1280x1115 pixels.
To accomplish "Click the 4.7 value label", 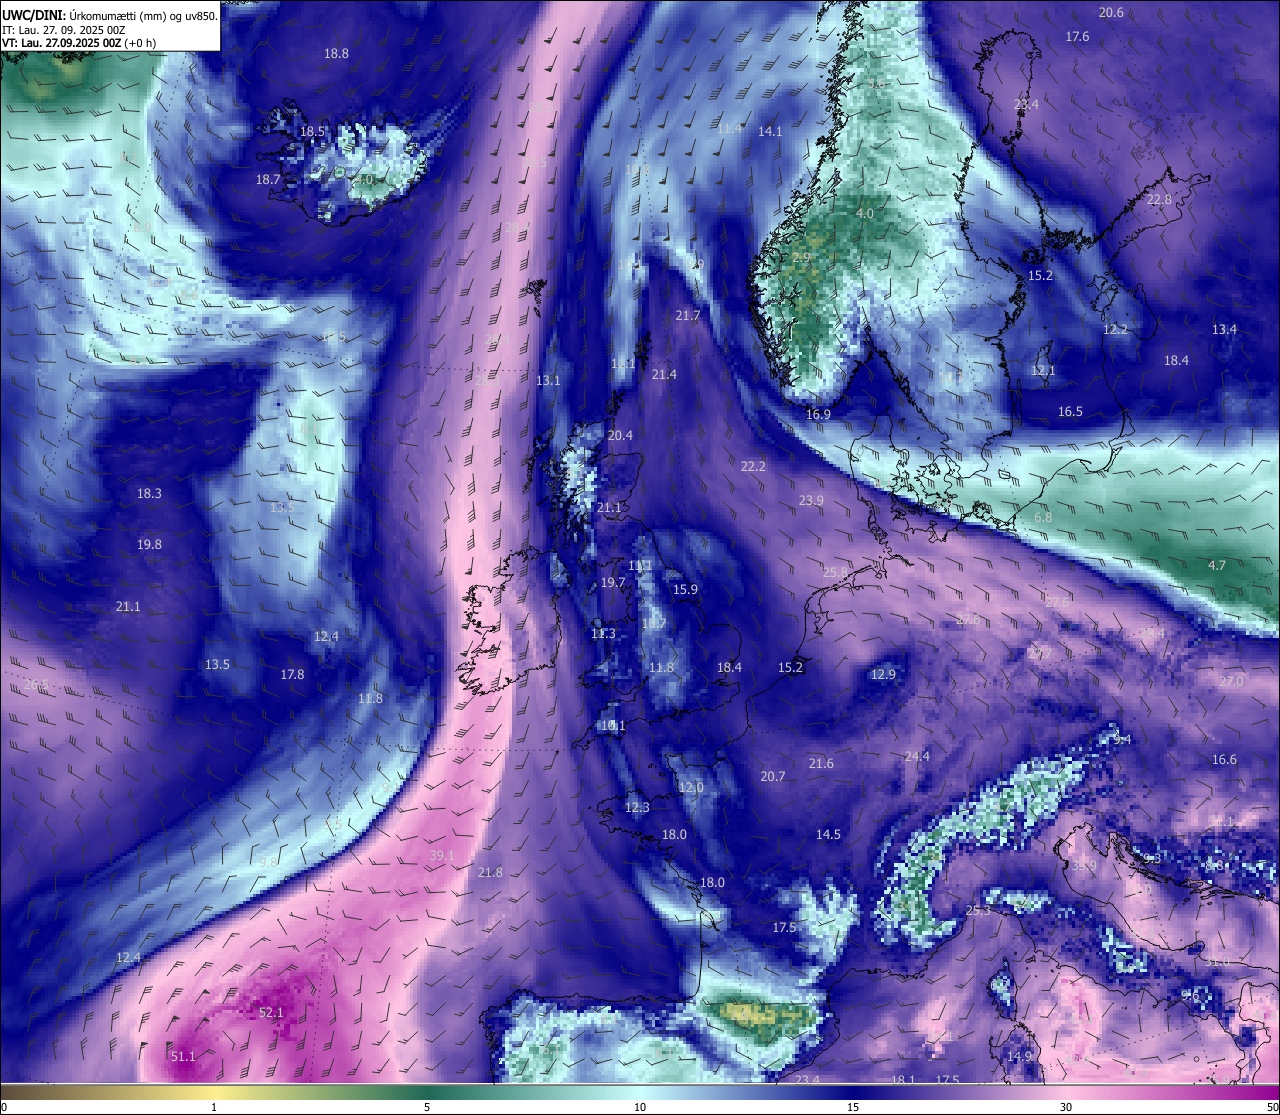I will tap(1216, 566).
